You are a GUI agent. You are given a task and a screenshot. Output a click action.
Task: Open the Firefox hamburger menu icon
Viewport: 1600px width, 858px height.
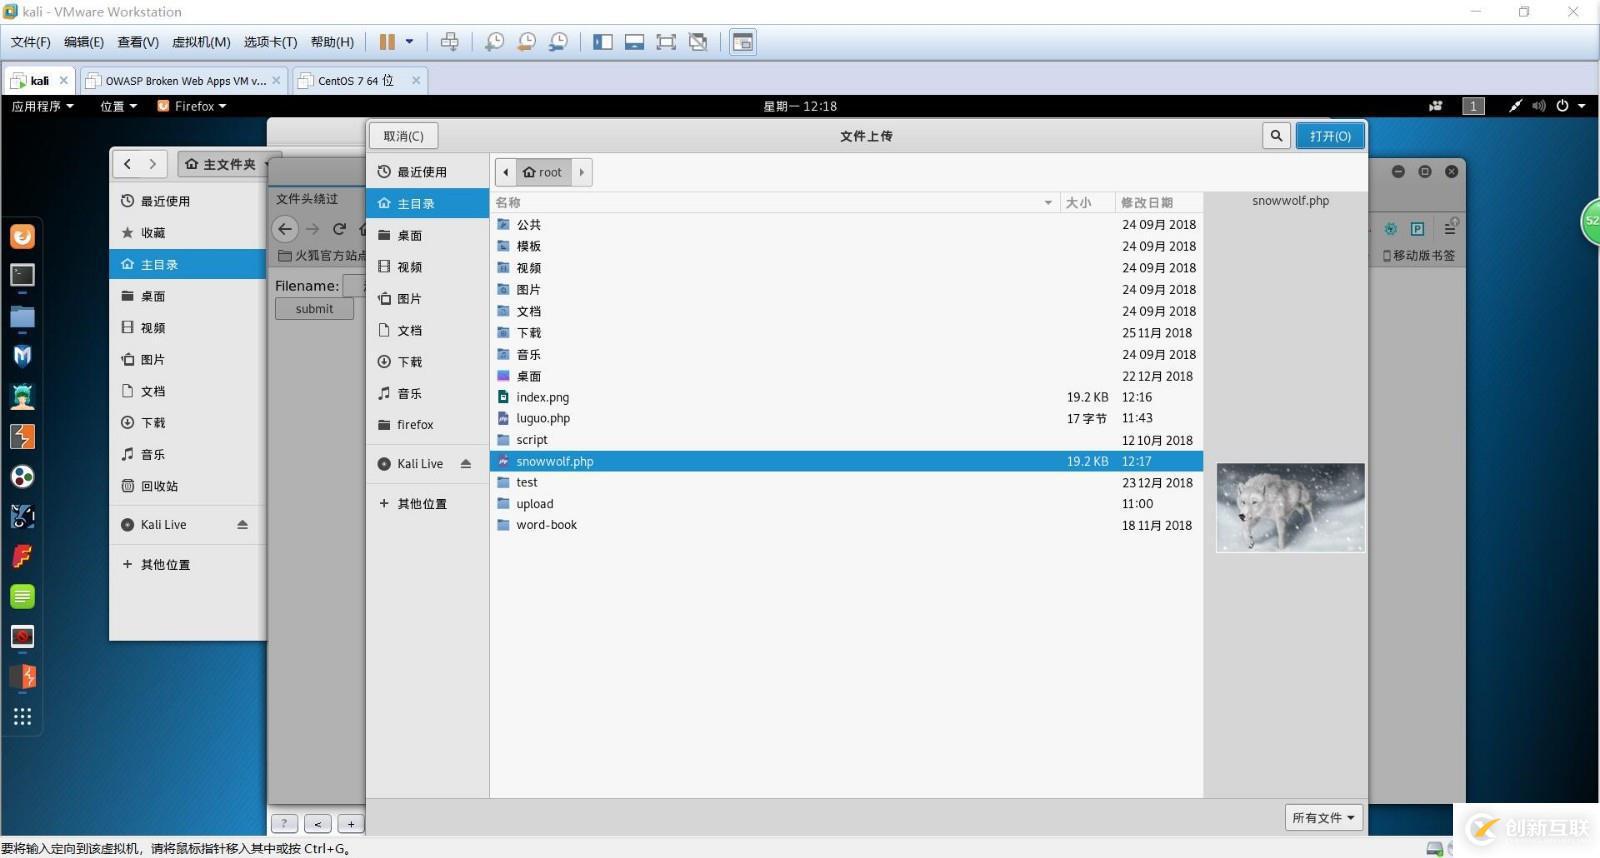[x=1450, y=229]
